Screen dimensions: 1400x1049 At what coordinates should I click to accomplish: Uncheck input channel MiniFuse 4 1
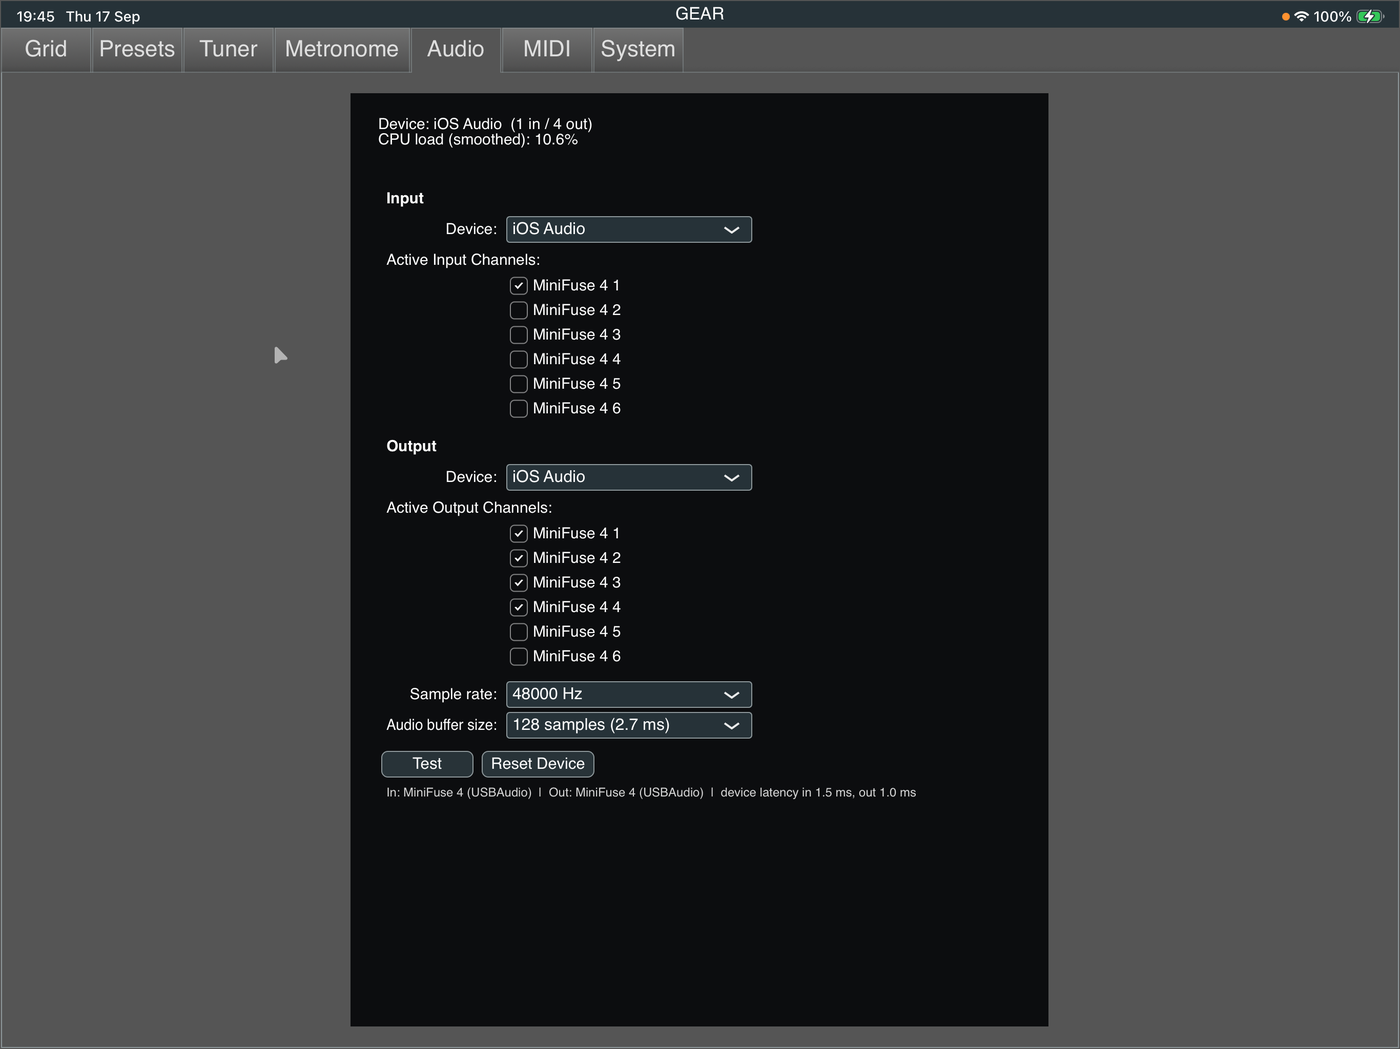point(519,286)
